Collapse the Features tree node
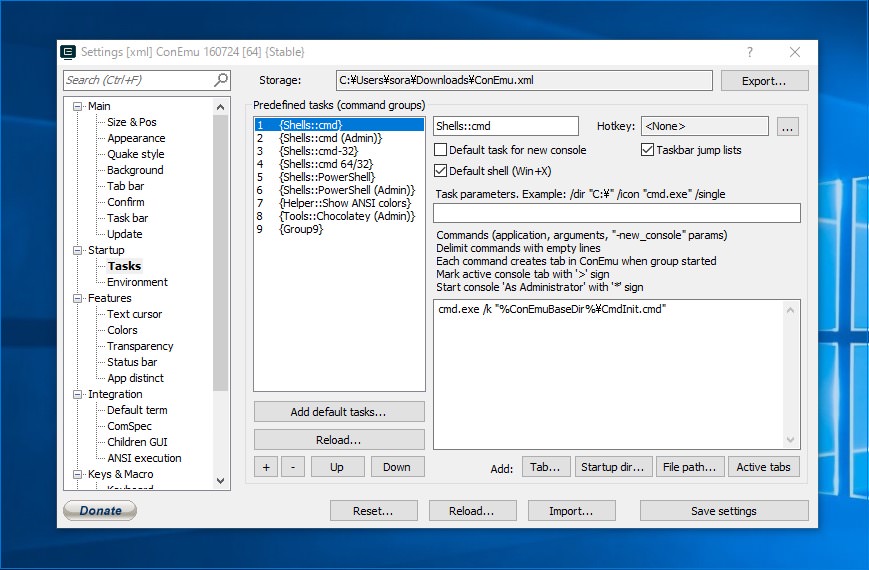This screenshot has width=869, height=570. tap(78, 298)
